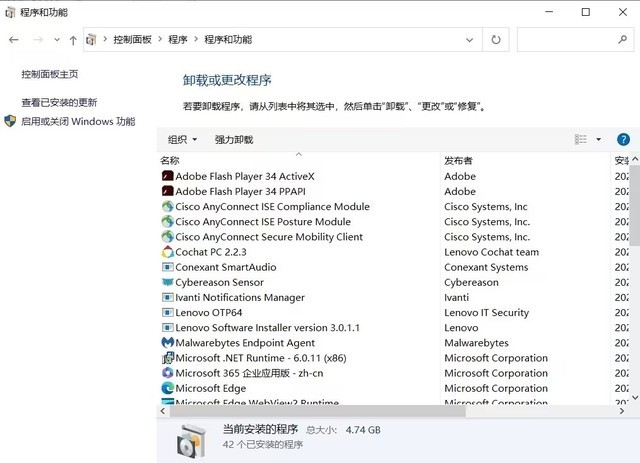
Task: Expand the chevron before 控制面板 breadcrumb
Action: (x=105, y=39)
